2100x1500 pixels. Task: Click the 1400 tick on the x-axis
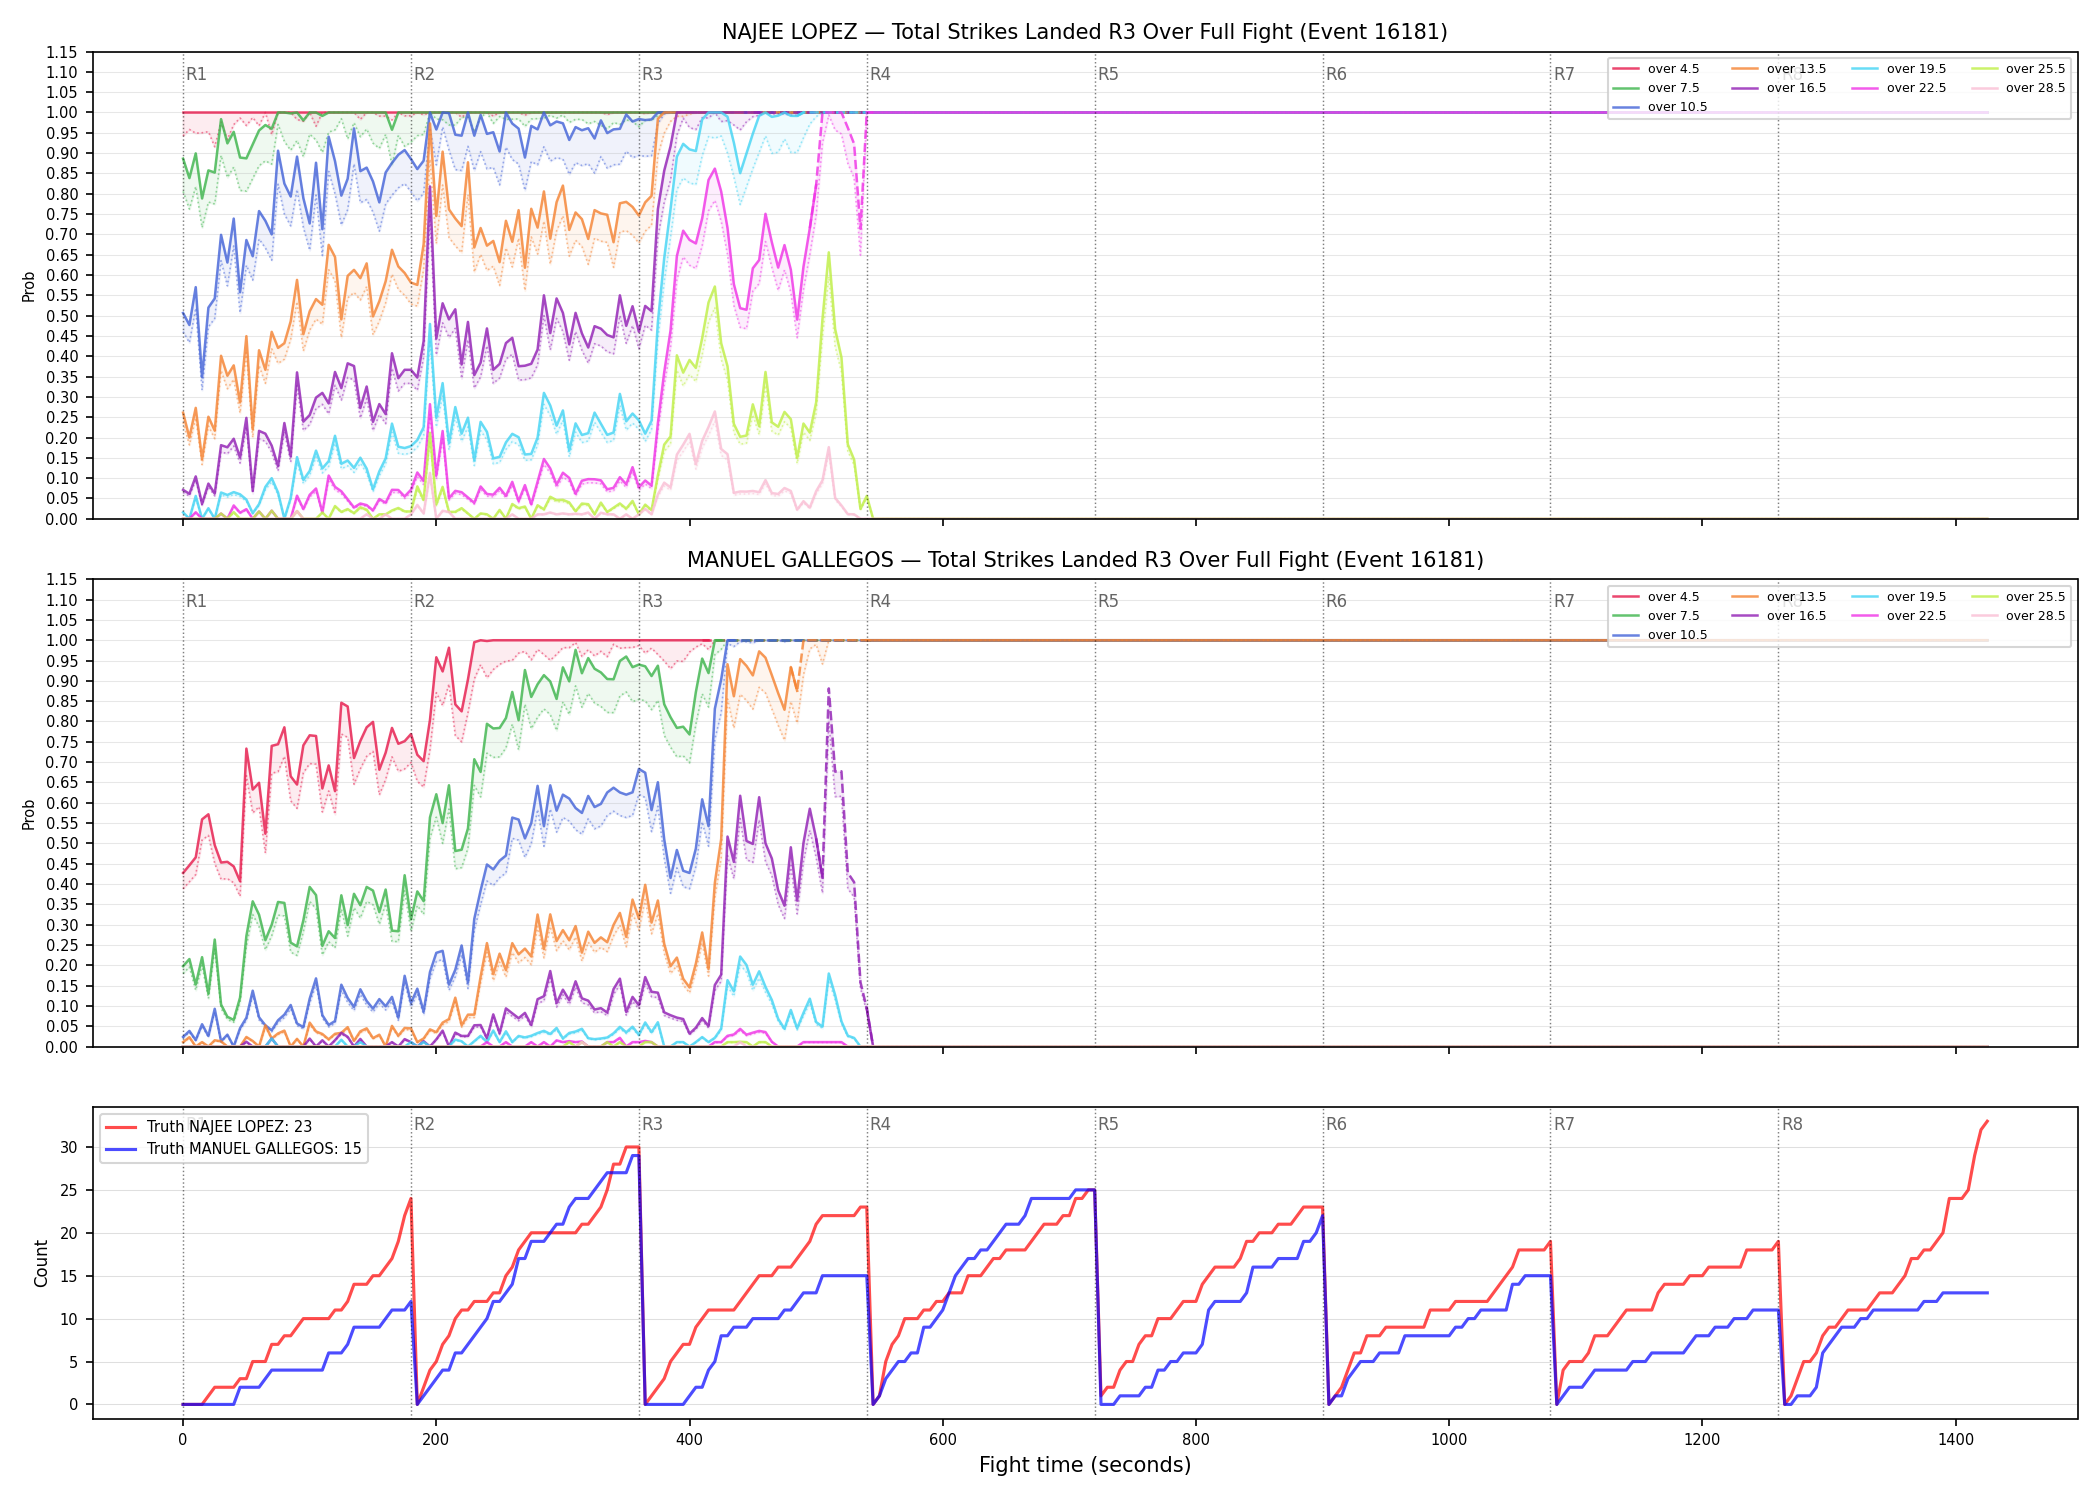coord(1956,1440)
